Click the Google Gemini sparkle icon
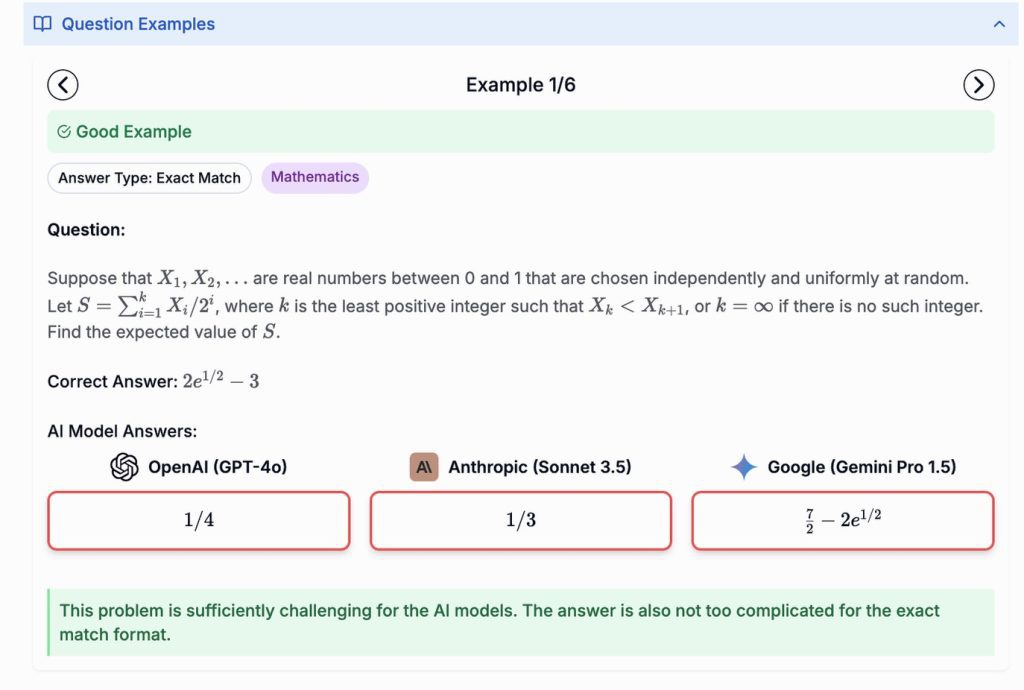Viewport: 1024px width, 690px height. pyautogui.click(x=743, y=467)
